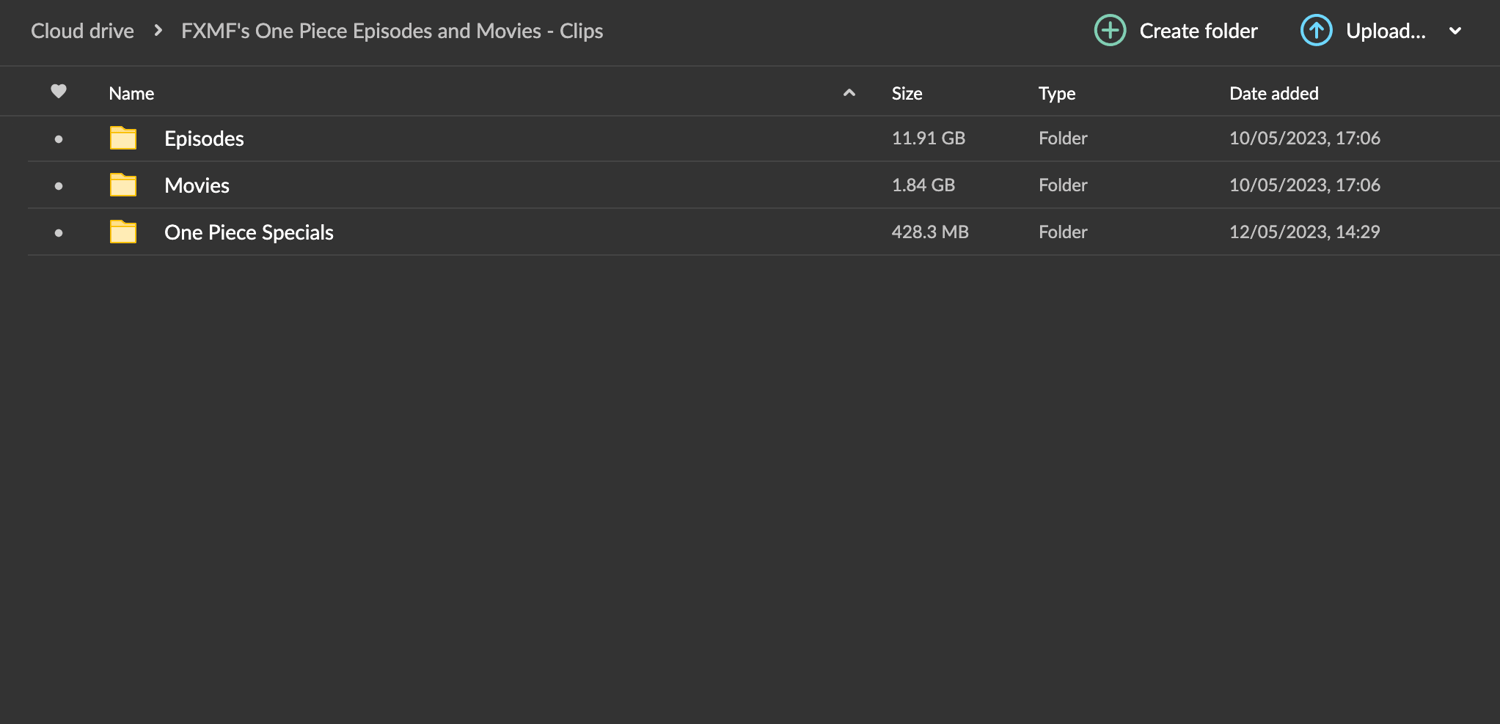Screen dimensions: 1500x724
Task: Click the Upload... button label
Action: point(1386,31)
